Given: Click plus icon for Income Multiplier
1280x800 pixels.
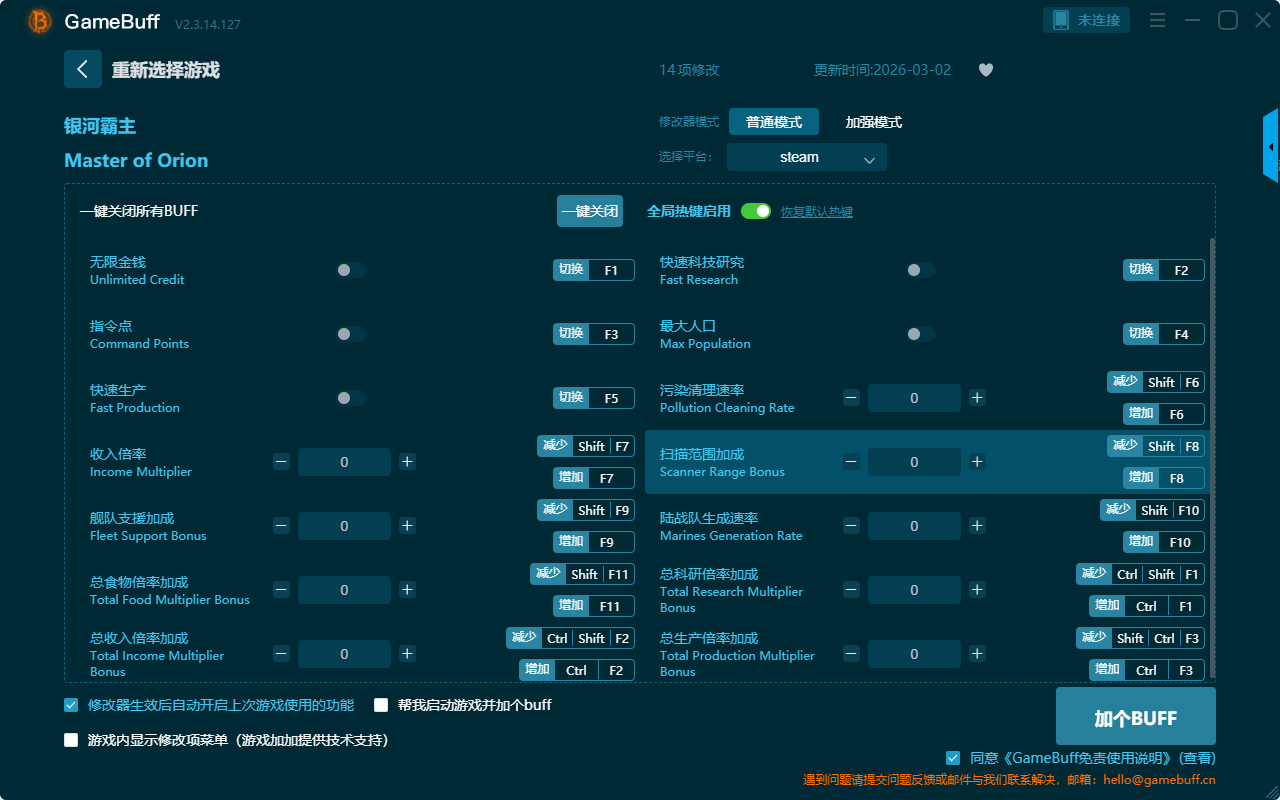Looking at the screenshot, I should click(x=407, y=462).
